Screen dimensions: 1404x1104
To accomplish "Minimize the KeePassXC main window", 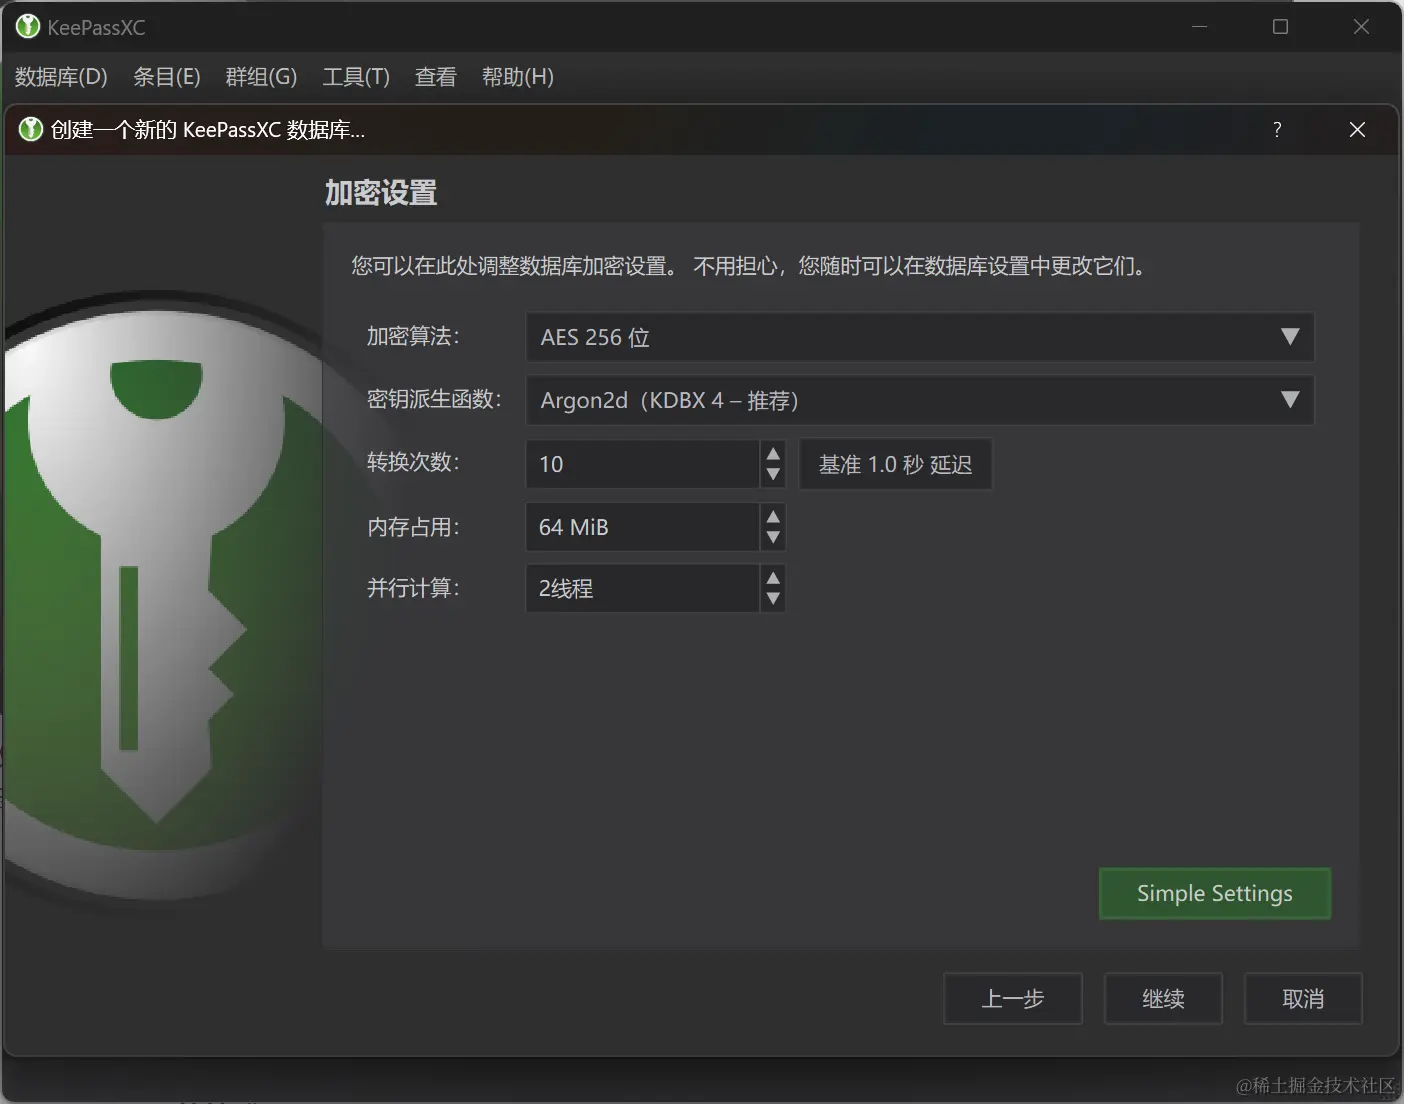I will (1200, 27).
